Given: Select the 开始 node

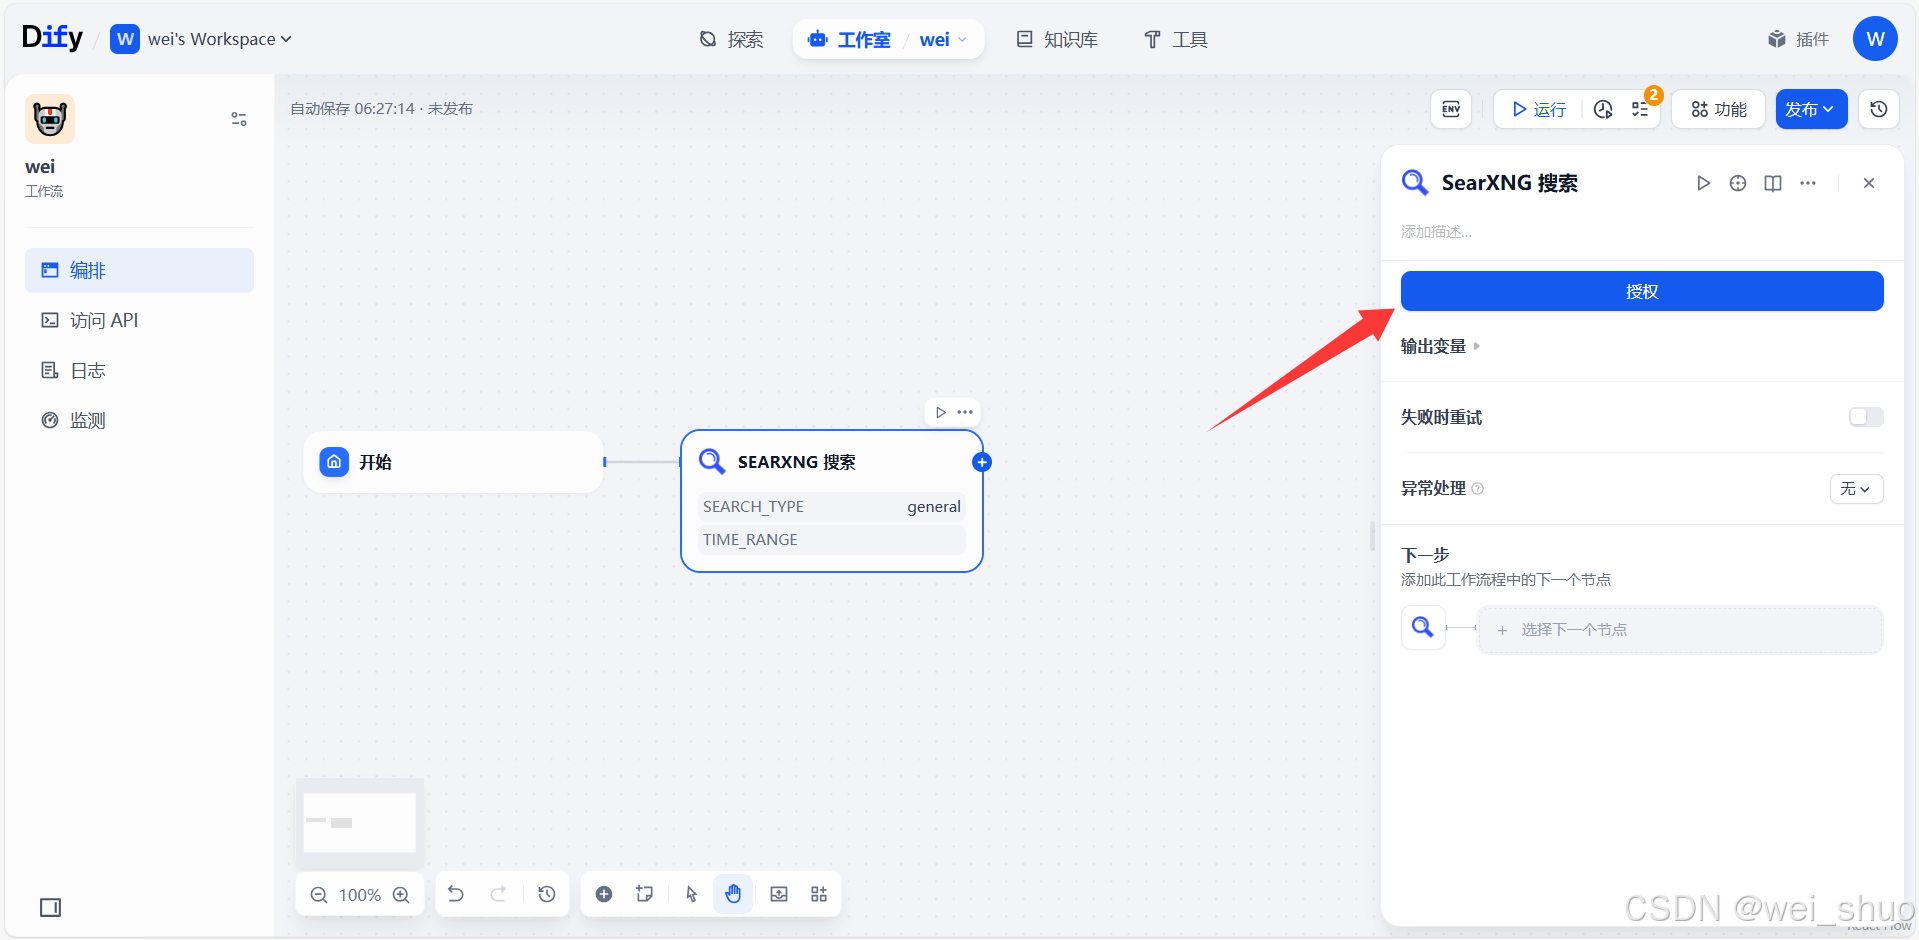Looking at the screenshot, I should click(x=453, y=462).
